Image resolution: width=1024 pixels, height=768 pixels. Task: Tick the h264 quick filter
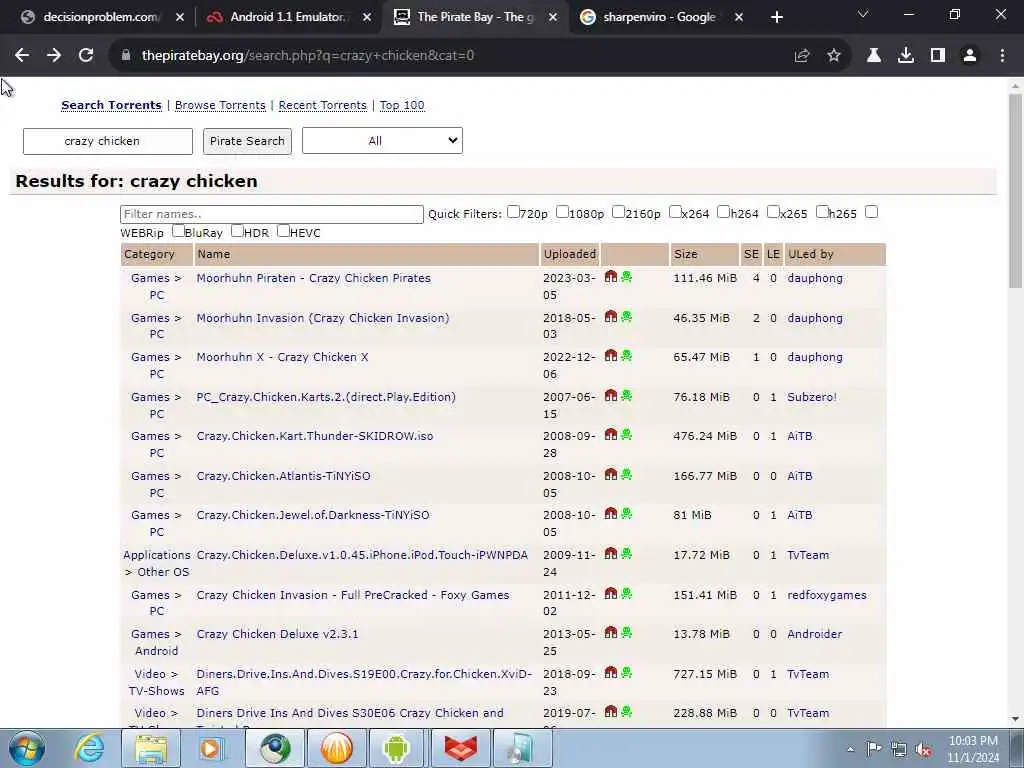pos(724,212)
